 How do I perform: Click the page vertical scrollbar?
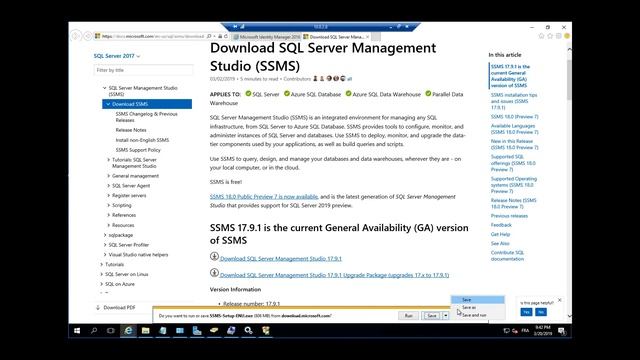569,182
